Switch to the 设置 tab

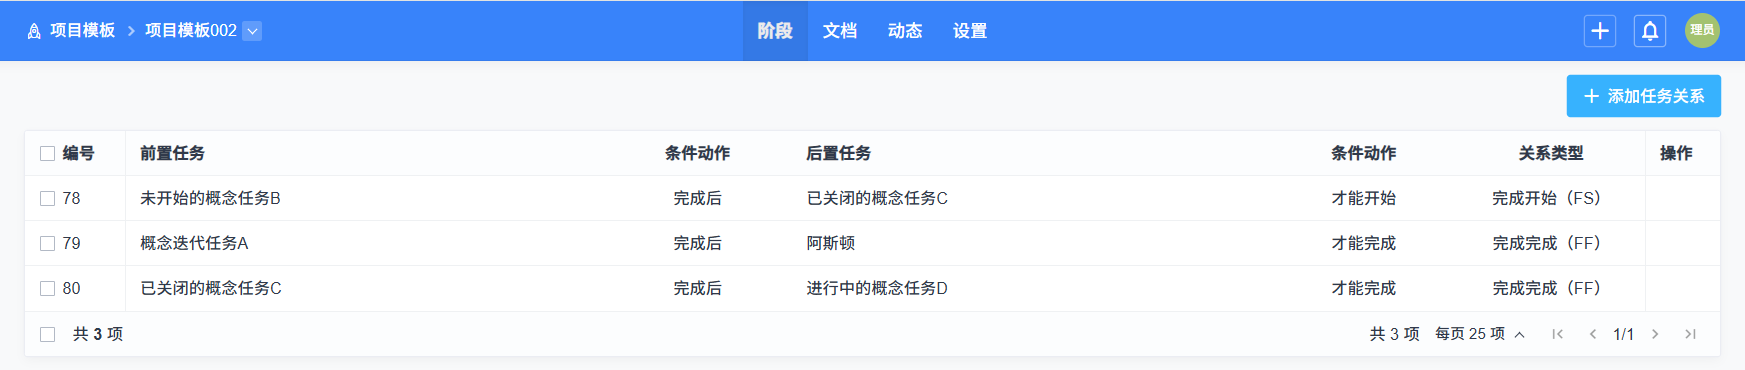970,31
